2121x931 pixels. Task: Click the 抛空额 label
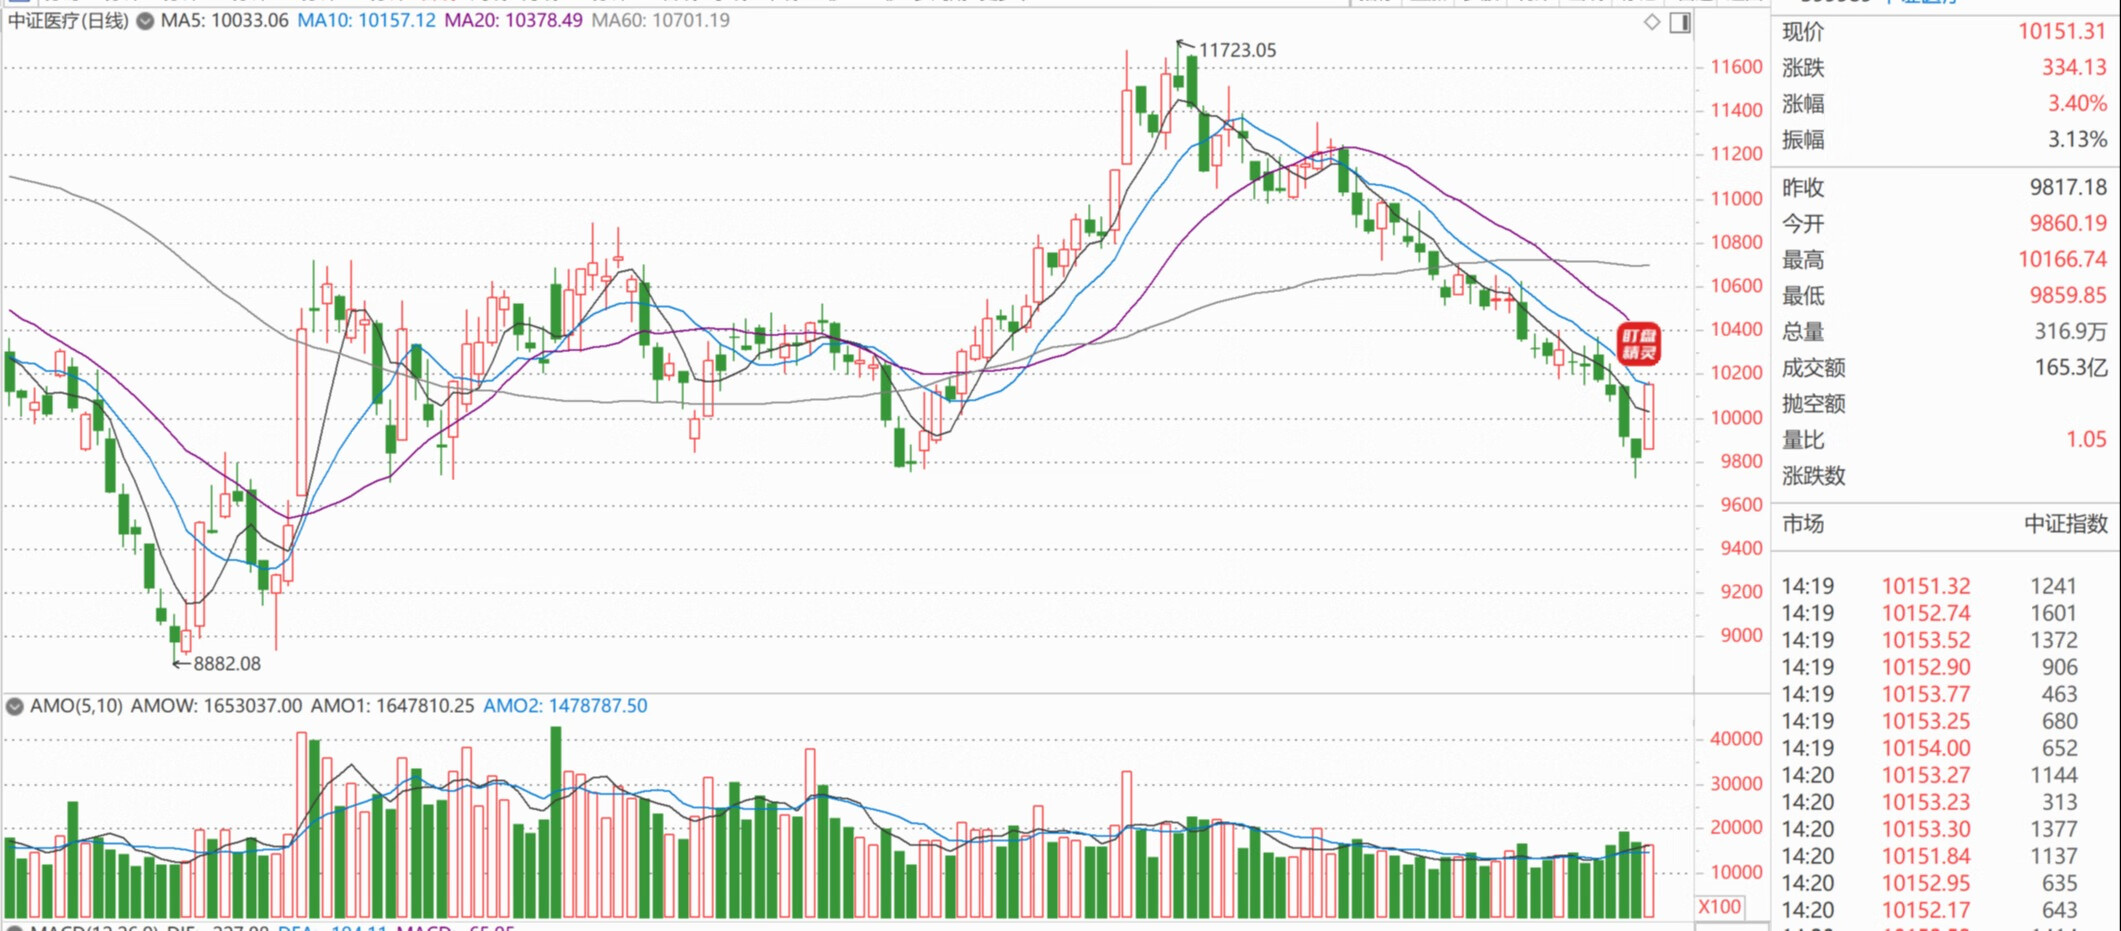tap(1813, 404)
